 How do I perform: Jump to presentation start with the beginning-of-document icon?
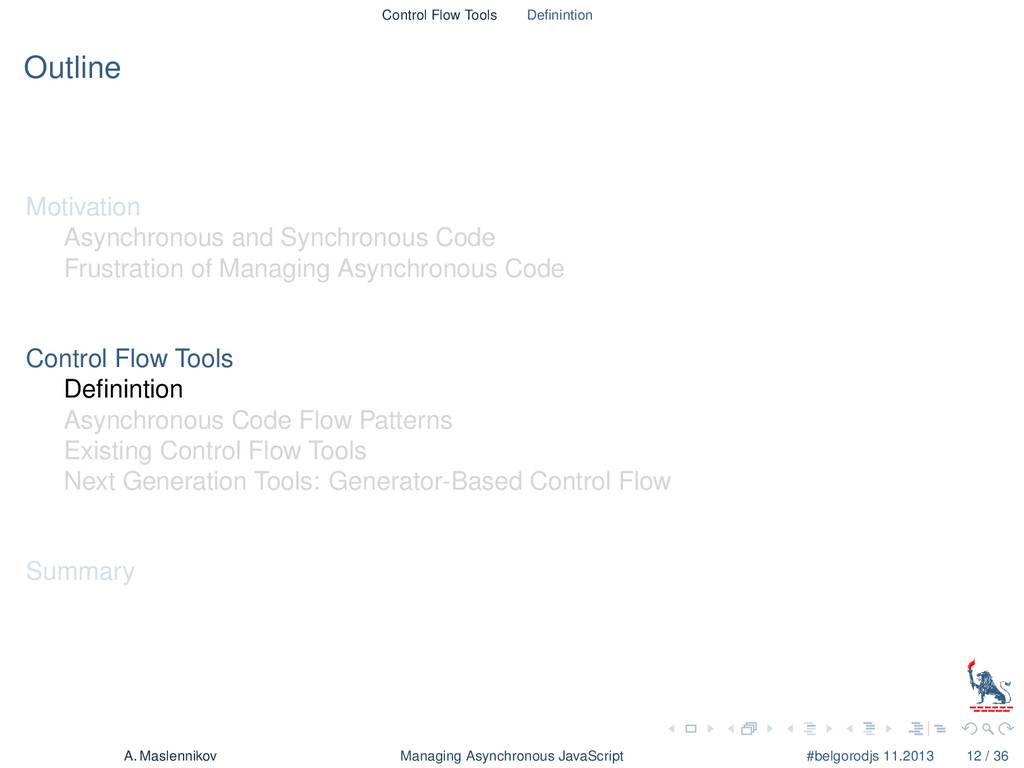(916, 729)
